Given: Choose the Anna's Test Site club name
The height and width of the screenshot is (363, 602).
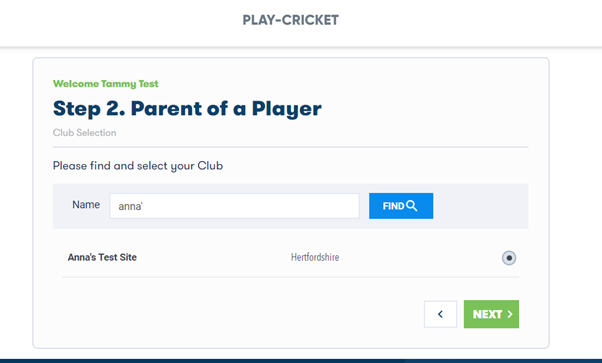Looking at the screenshot, I should click(102, 257).
